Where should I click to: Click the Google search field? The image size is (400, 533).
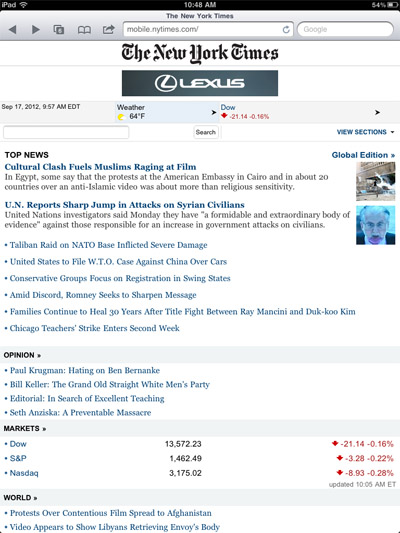coord(345,29)
